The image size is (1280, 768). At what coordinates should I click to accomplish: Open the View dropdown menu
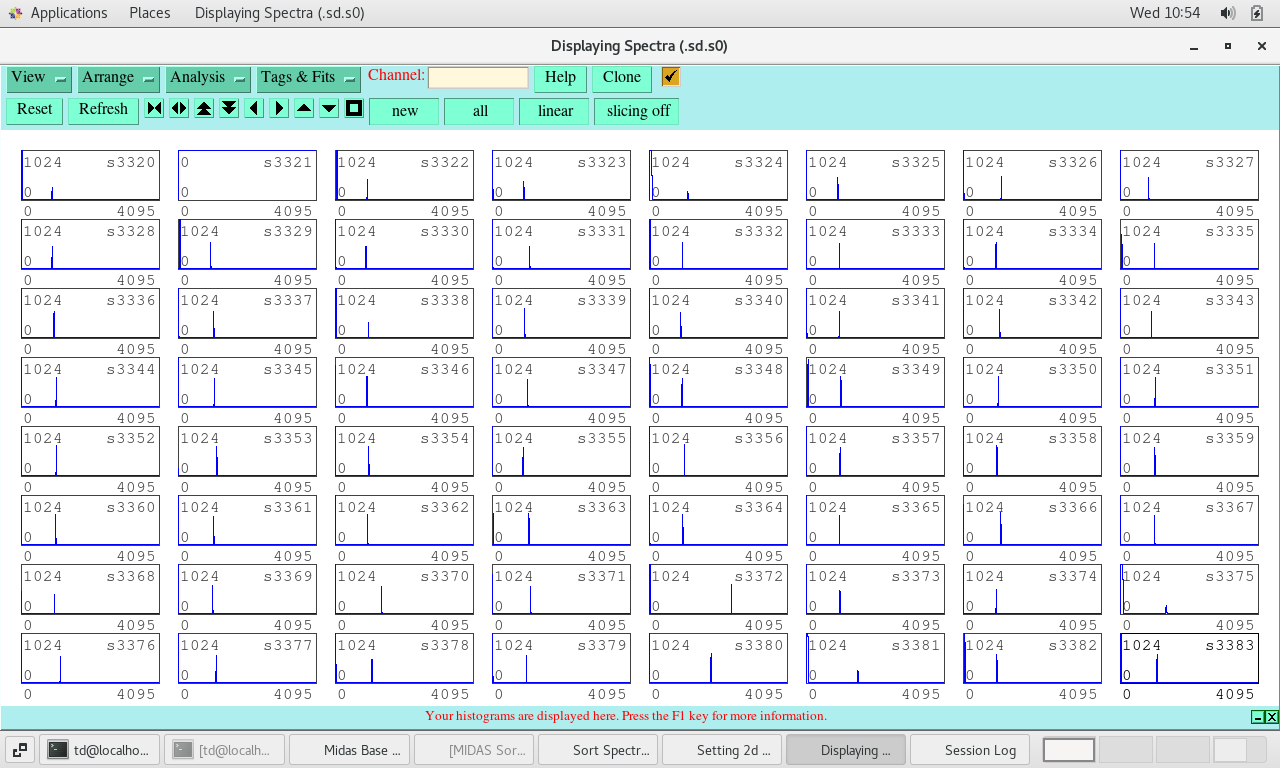coord(38,78)
